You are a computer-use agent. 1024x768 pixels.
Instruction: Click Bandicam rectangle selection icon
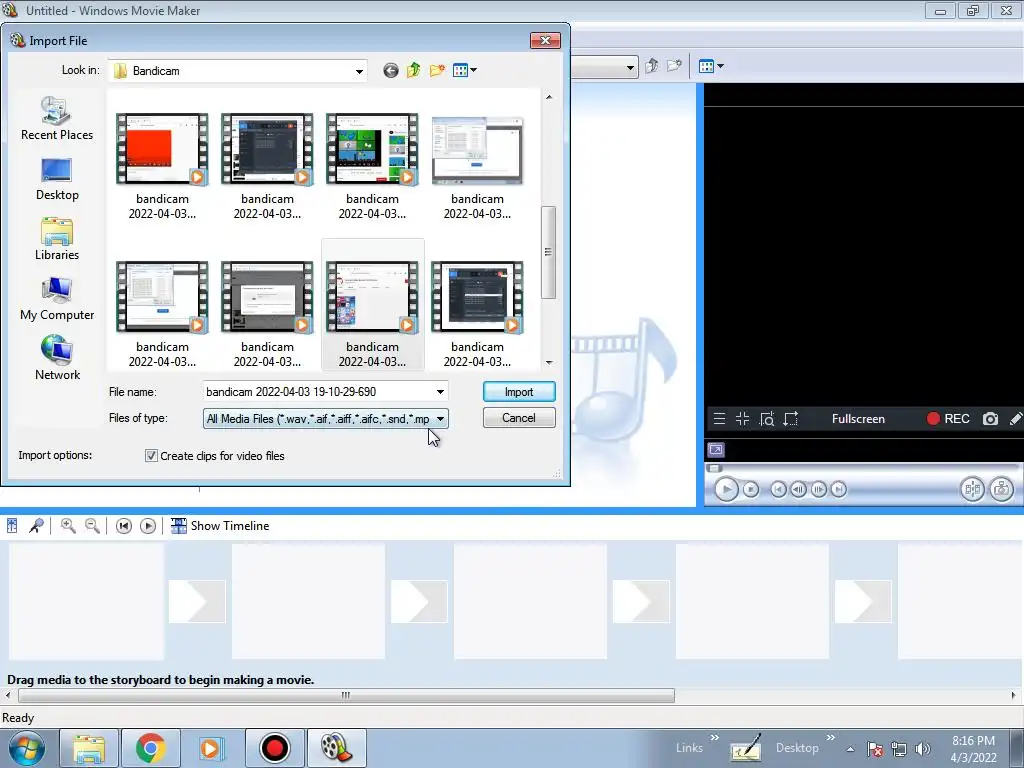[x=791, y=419]
